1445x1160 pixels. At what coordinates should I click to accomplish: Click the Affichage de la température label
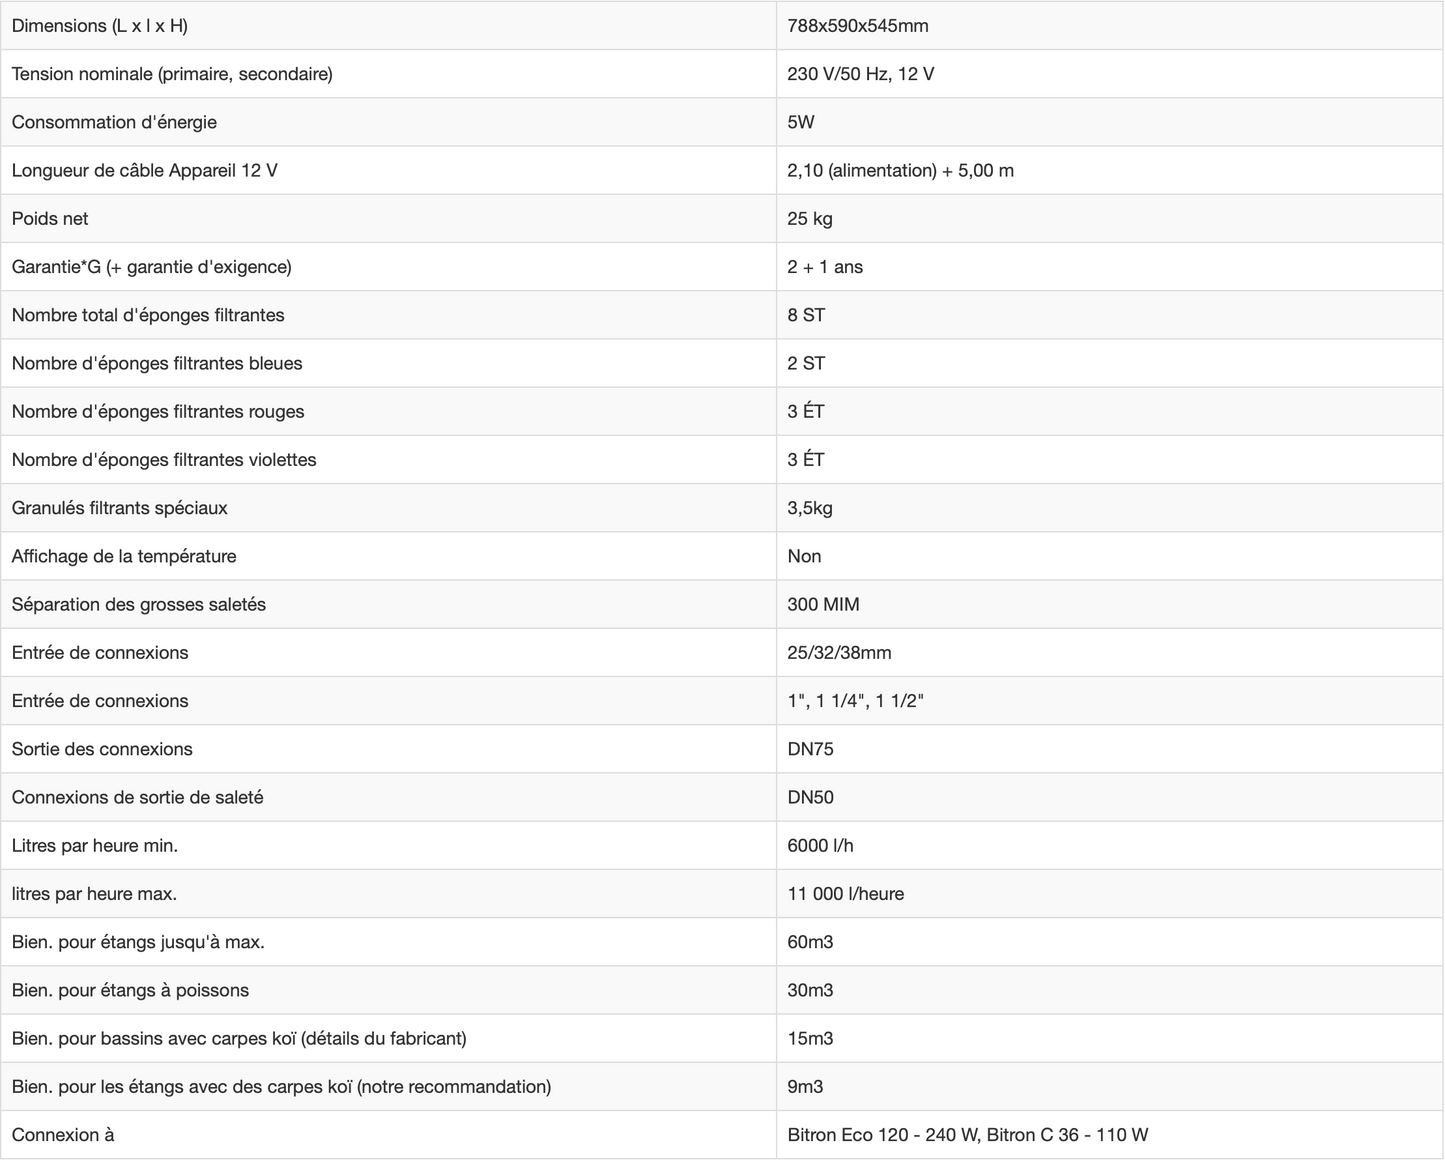[x=124, y=556]
